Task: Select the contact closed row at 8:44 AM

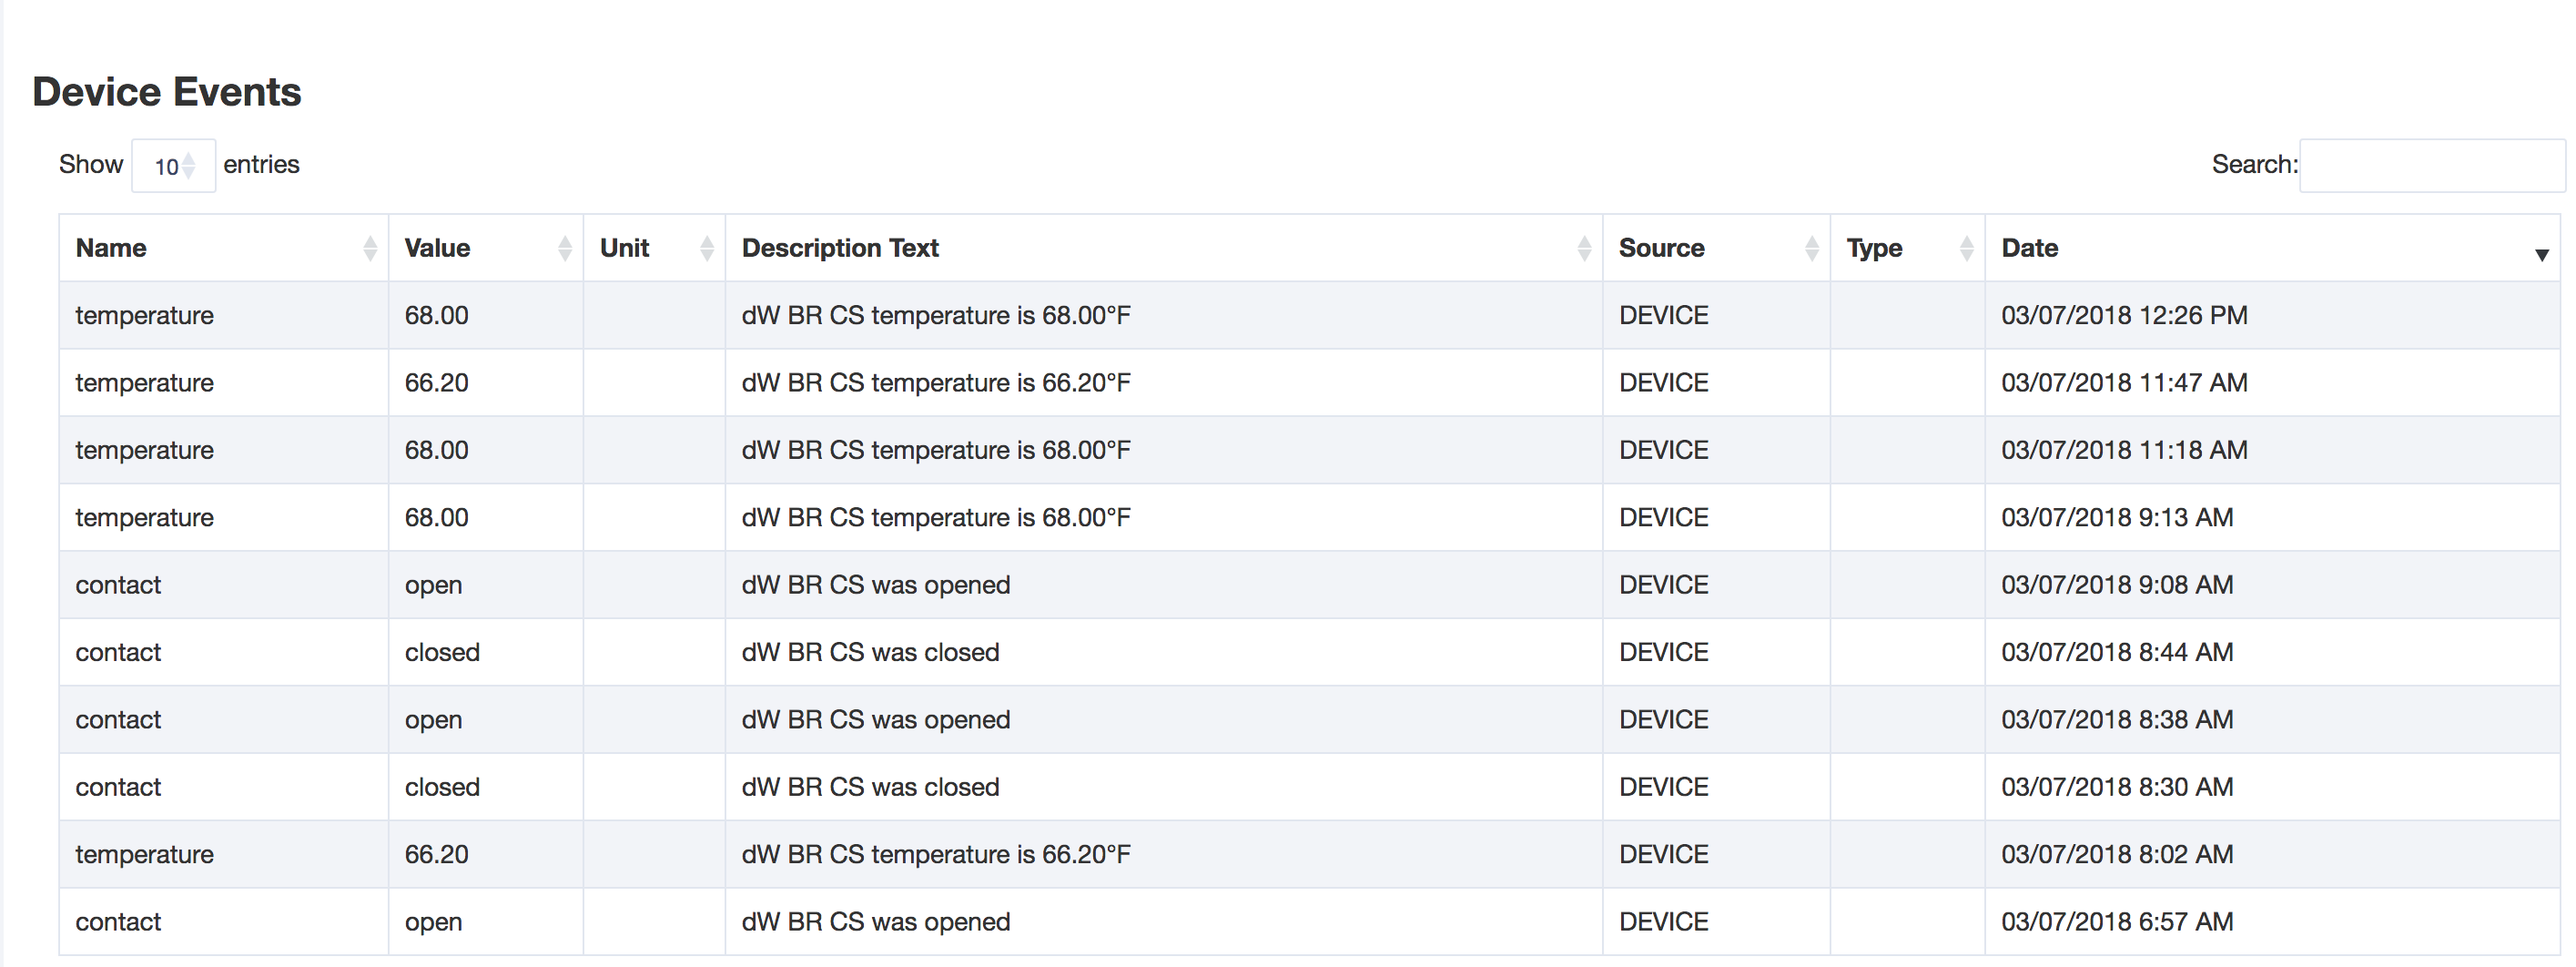Action: coord(1310,652)
